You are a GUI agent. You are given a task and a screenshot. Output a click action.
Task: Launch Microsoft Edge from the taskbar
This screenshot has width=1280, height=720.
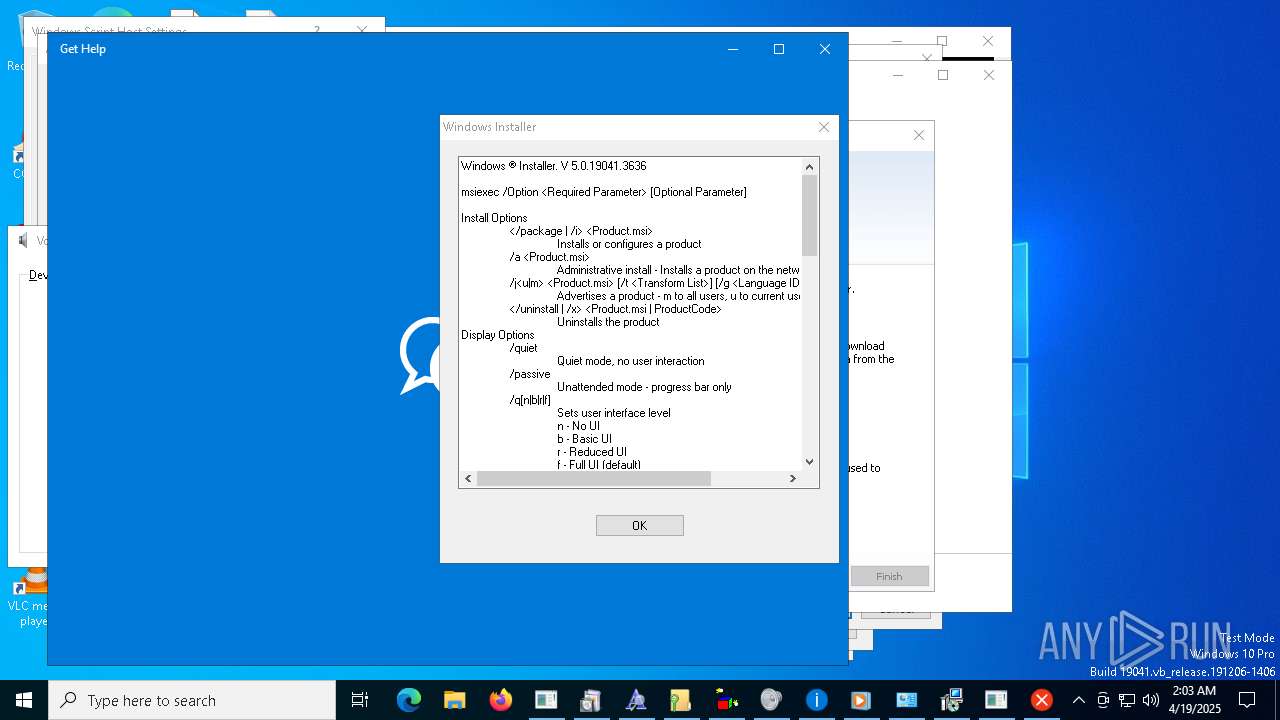pyautogui.click(x=408, y=700)
